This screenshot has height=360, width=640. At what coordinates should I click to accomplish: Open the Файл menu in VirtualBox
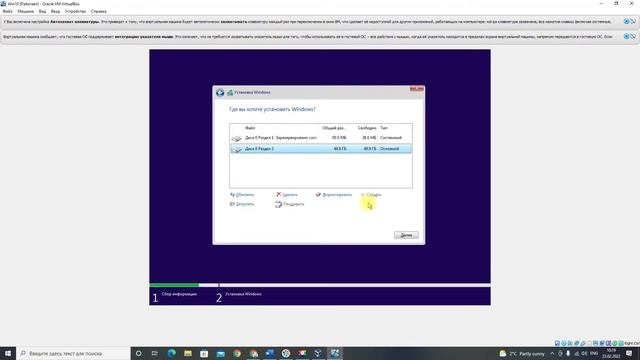pyautogui.click(x=8, y=11)
